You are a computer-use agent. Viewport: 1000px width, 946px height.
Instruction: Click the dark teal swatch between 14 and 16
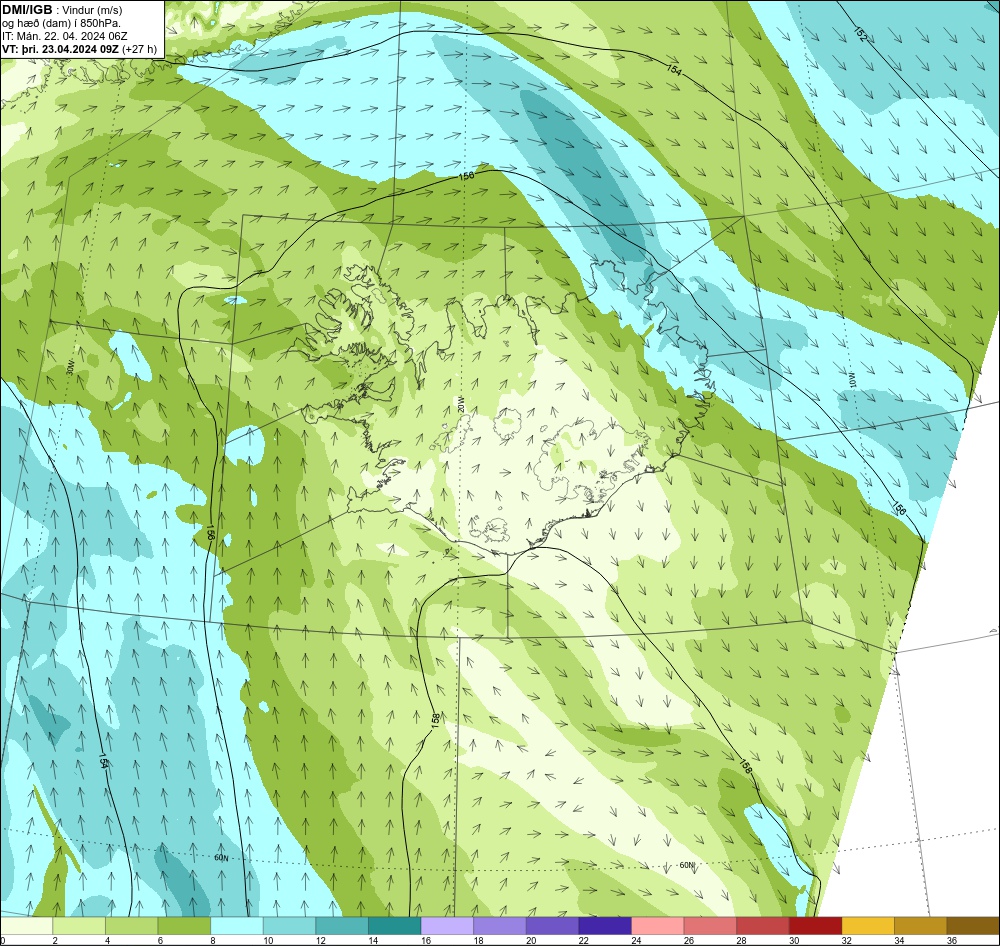(x=395, y=926)
